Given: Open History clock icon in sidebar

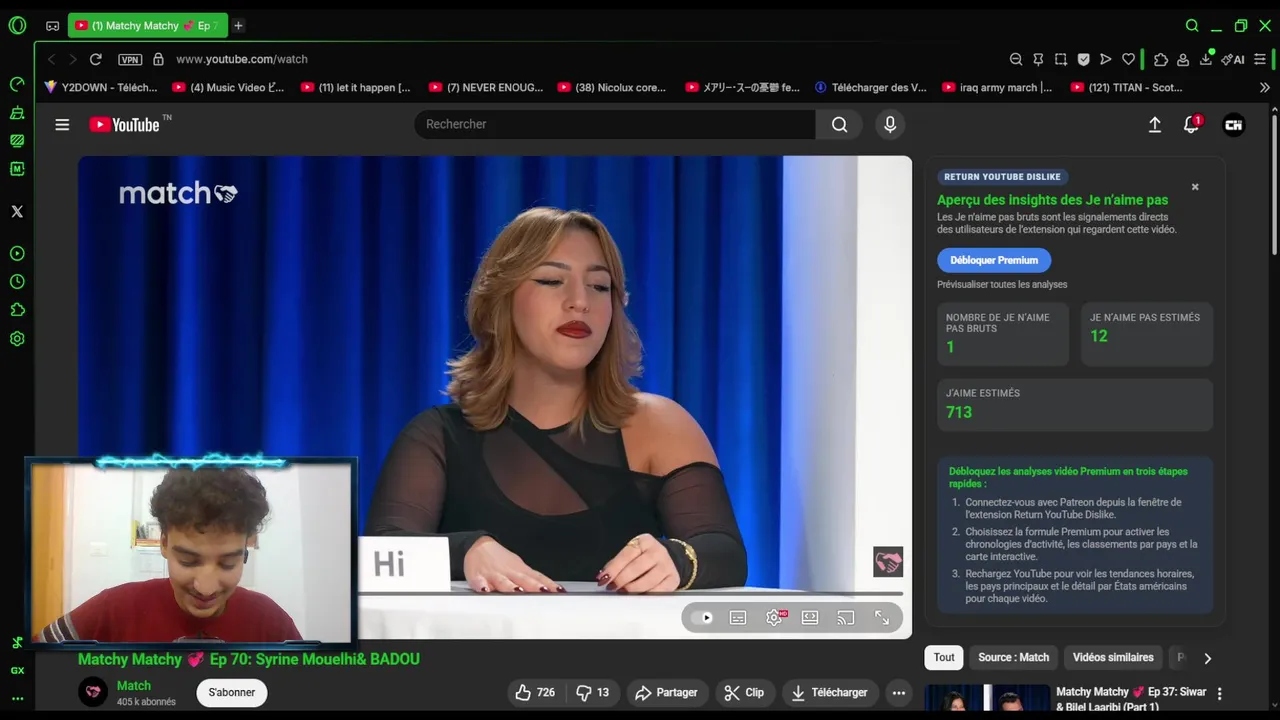Looking at the screenshot, I should tap(17, 282).
